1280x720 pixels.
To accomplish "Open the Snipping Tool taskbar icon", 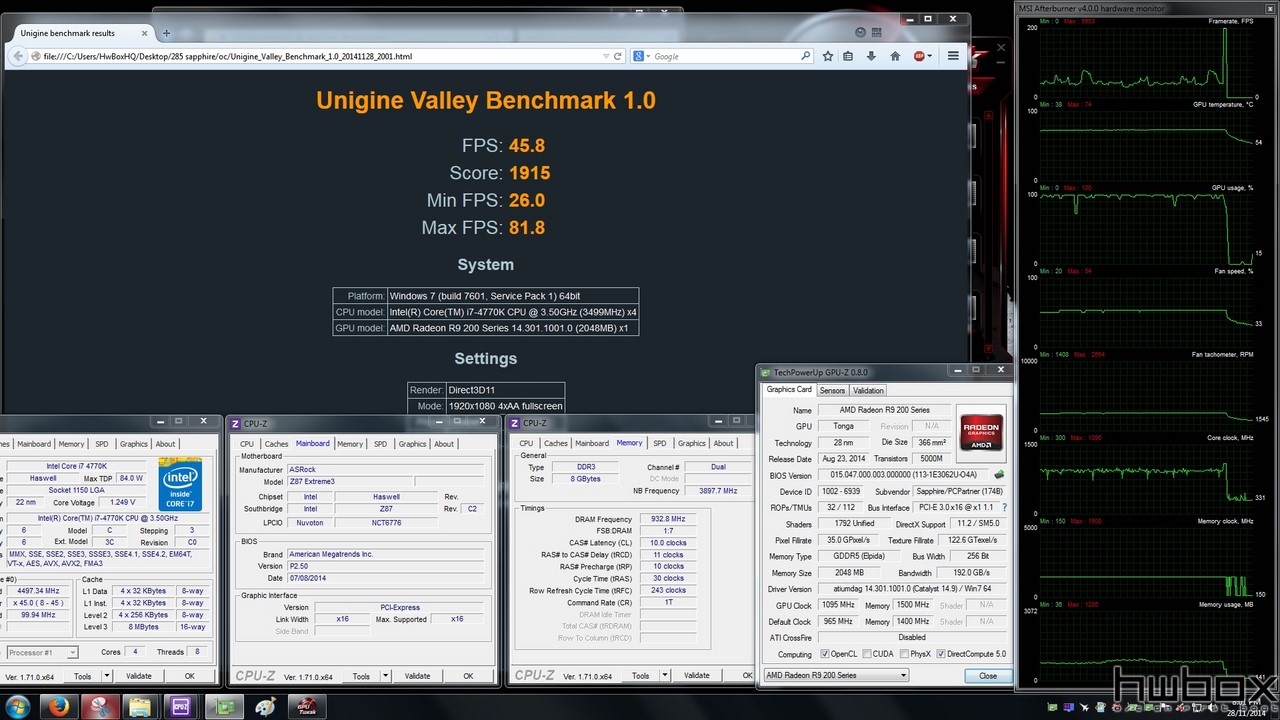I will tap(101, 706).
